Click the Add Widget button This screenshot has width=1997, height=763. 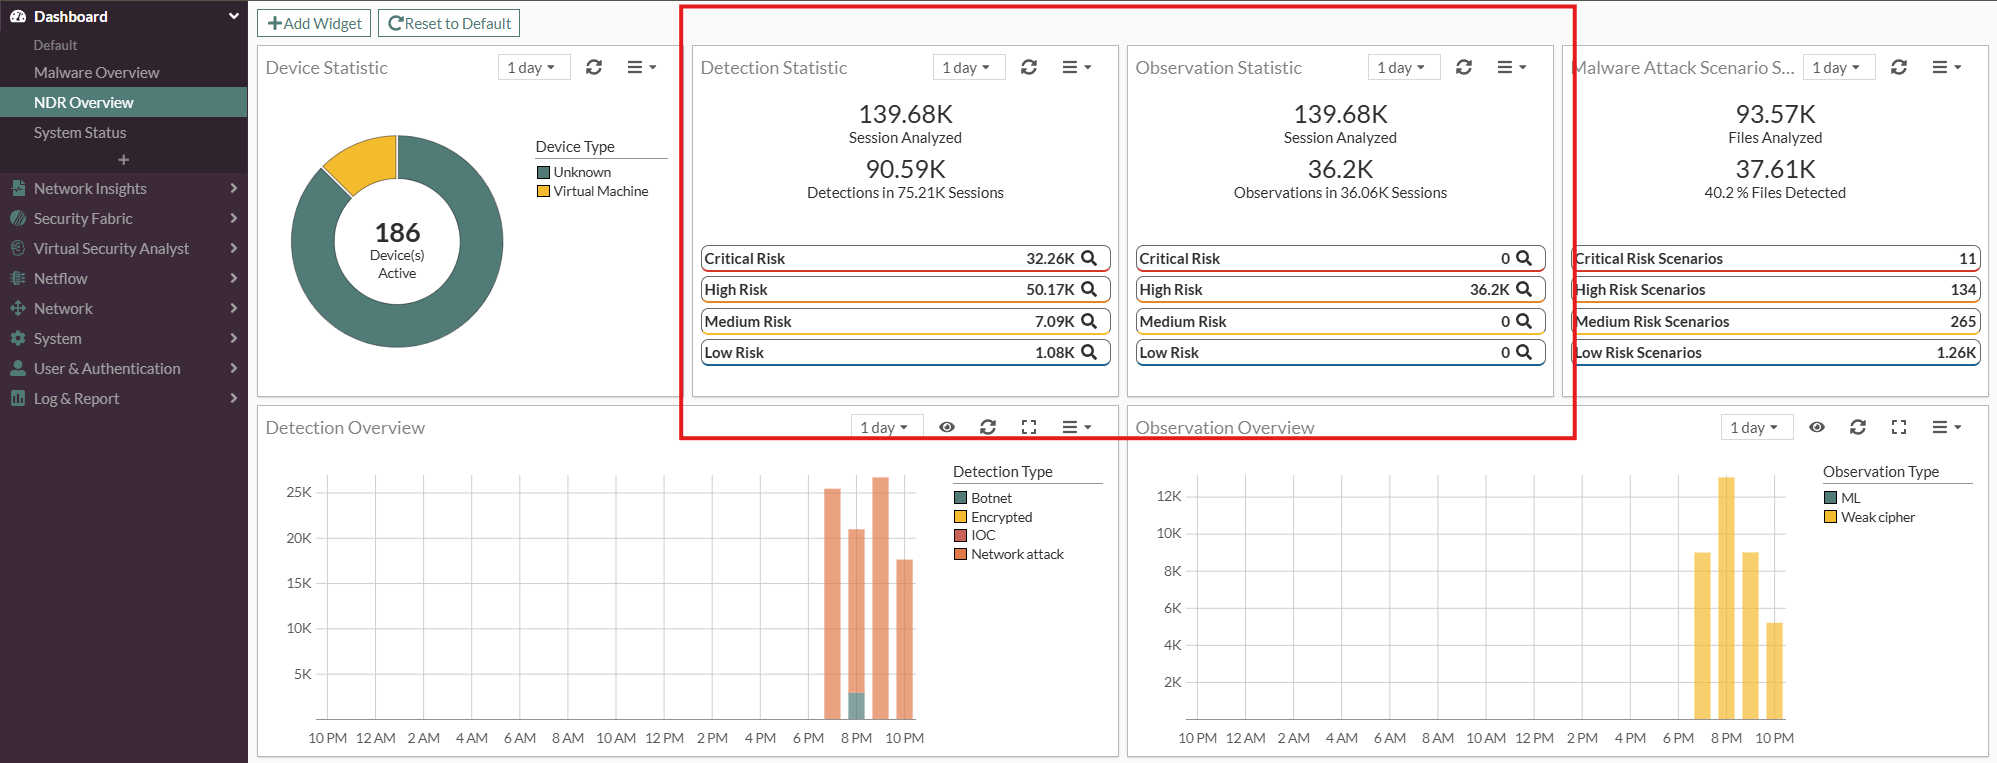(314, 23)
